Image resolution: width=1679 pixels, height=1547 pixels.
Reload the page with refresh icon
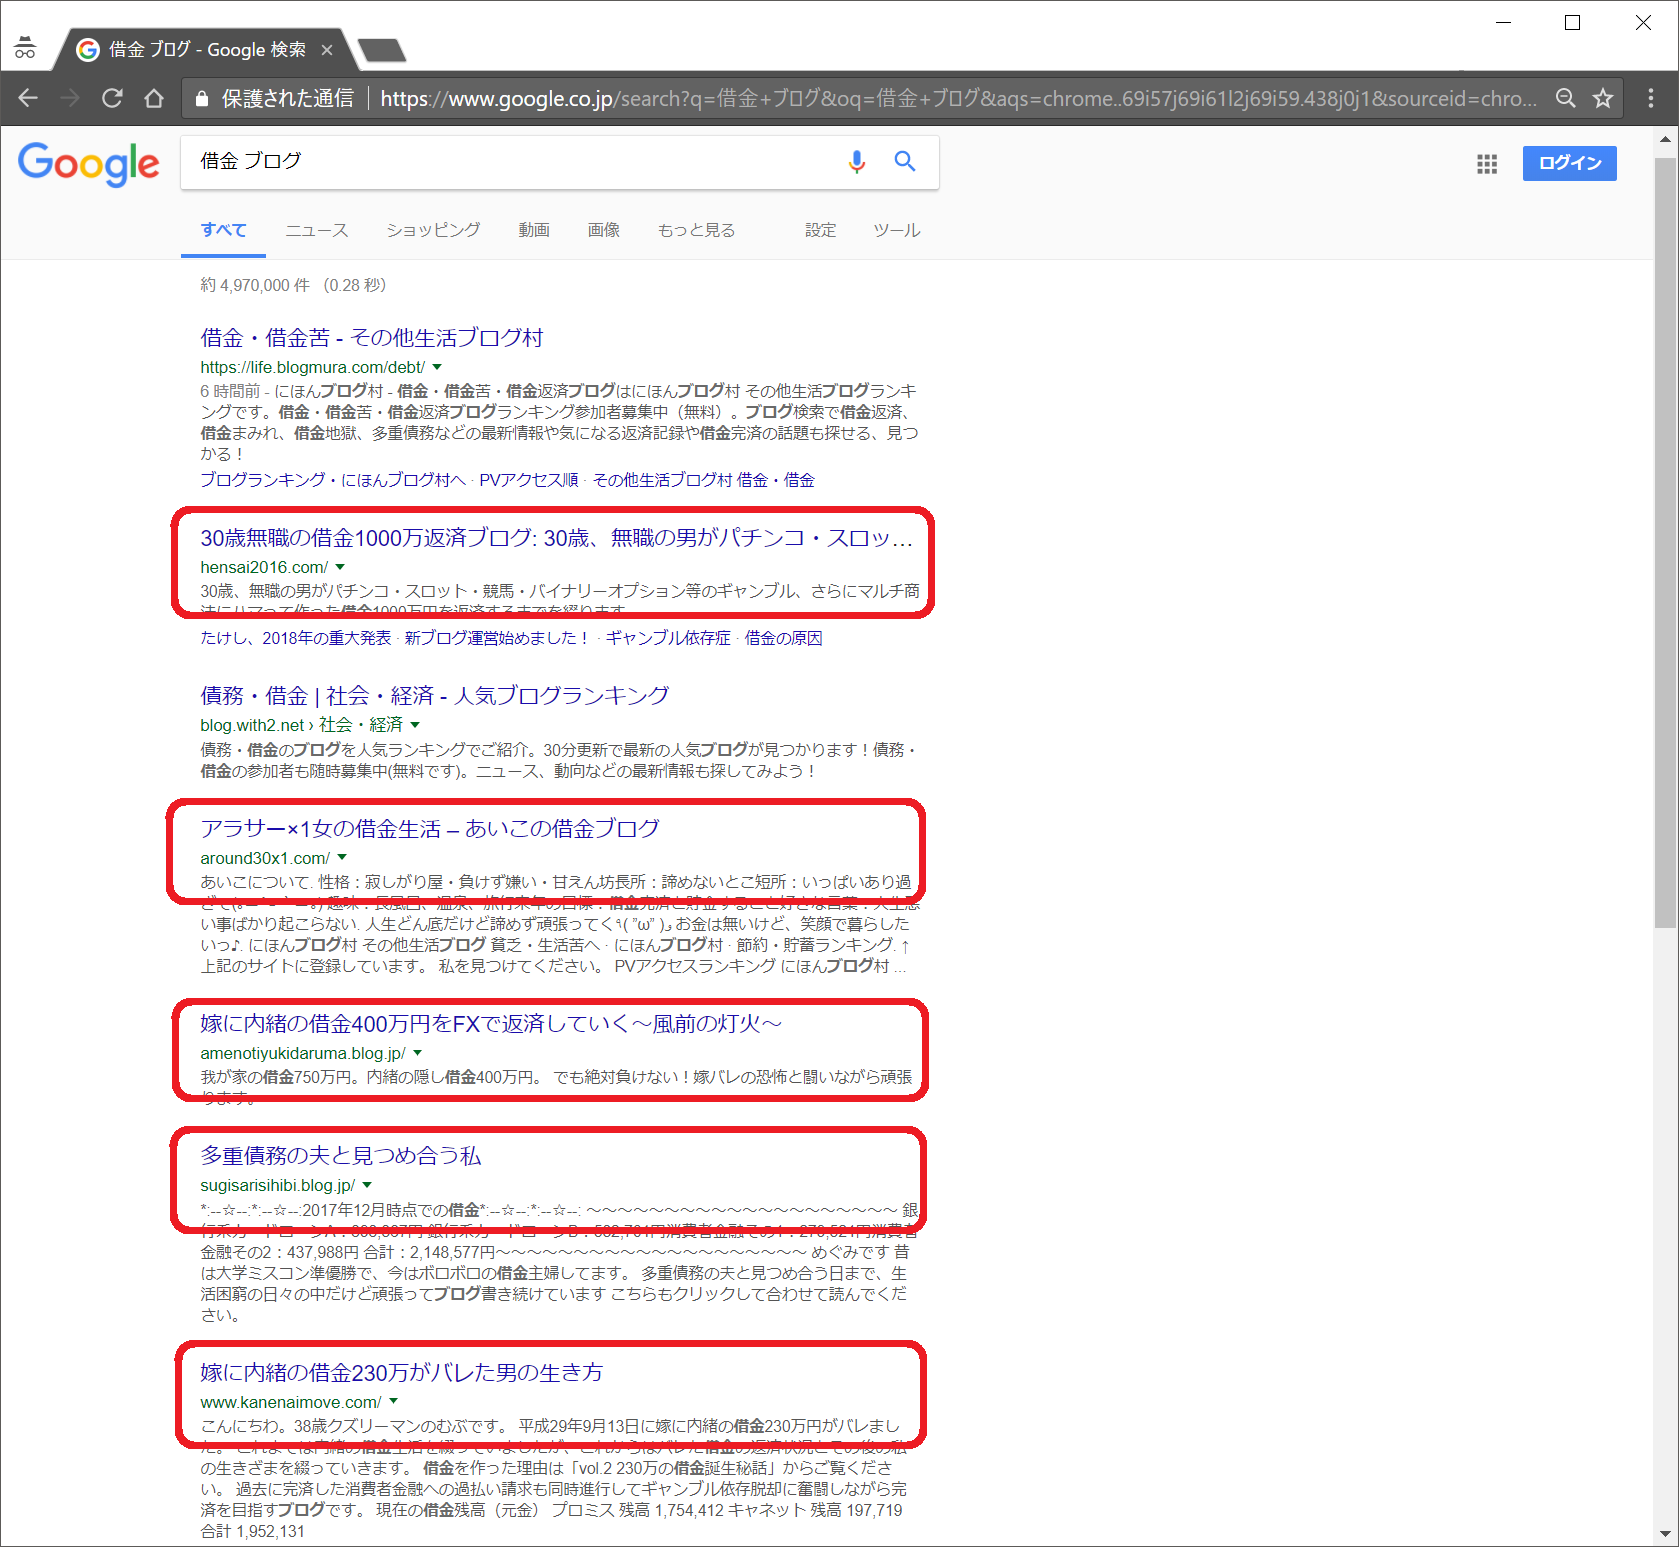tap(112, 98)
